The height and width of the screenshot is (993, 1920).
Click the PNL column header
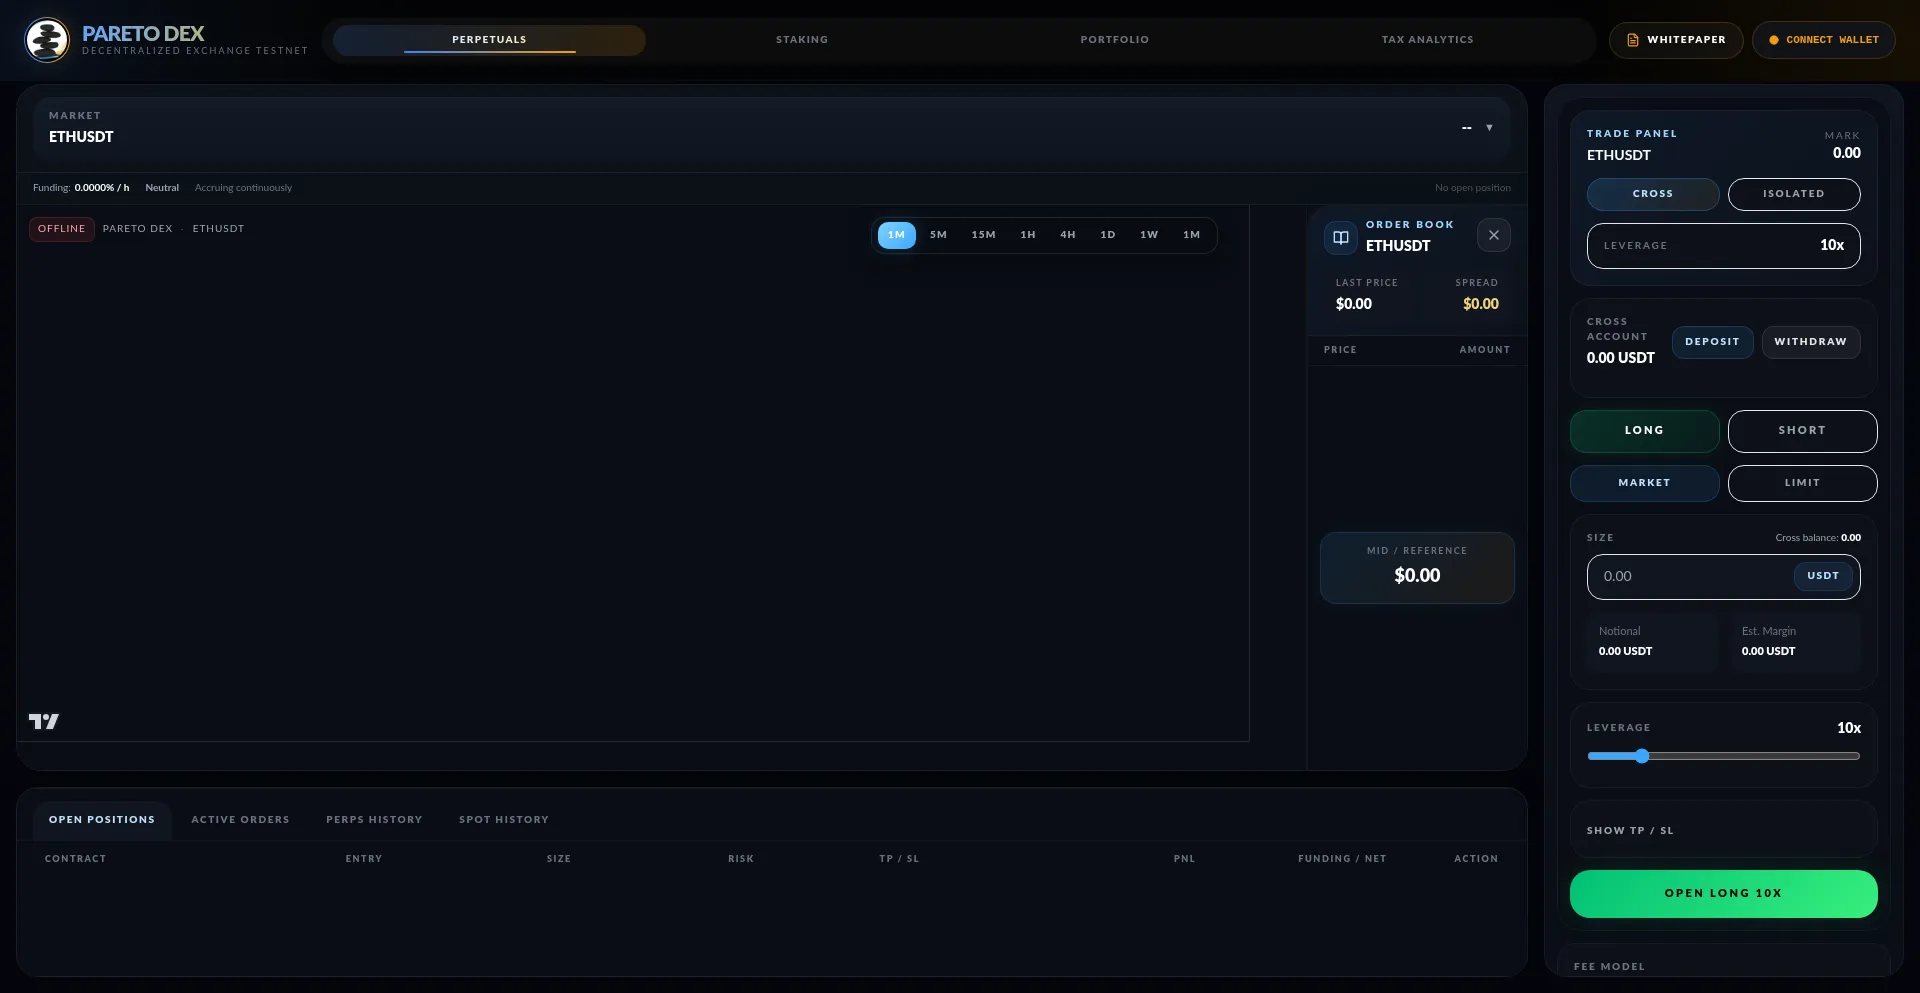1184,859
